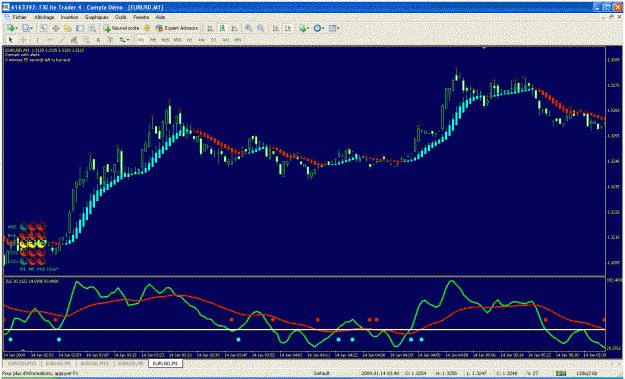Zoom out on the chart
Viewport: 625px width, 379px height.
(x=261, y=28)
